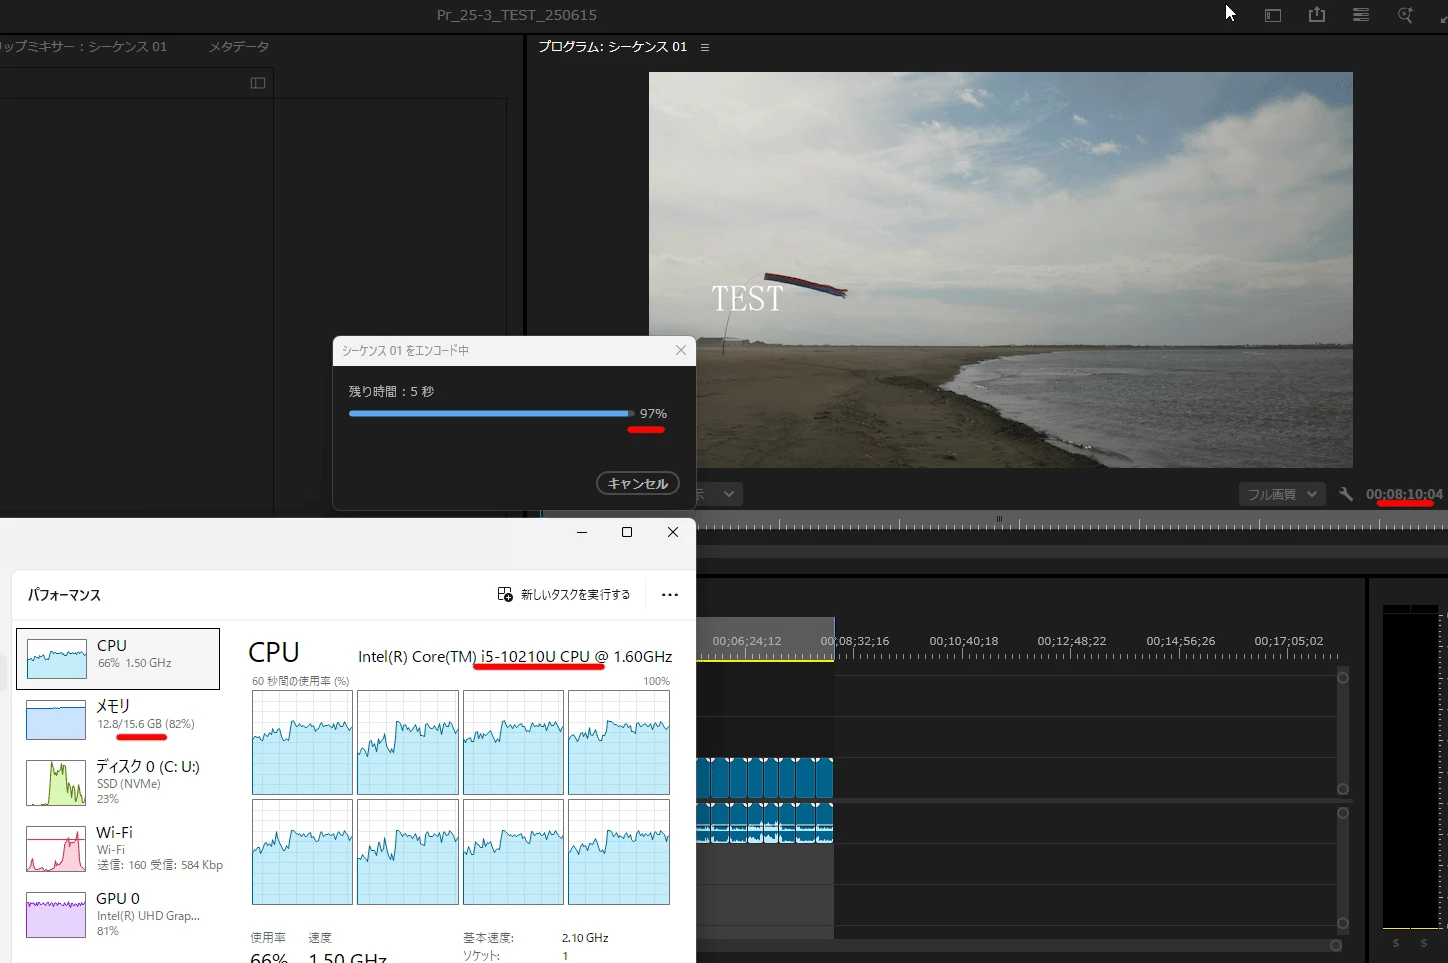Click the program monitor video preview
This screenshot has height=963, width=1448.
[x=1000, y=270]
